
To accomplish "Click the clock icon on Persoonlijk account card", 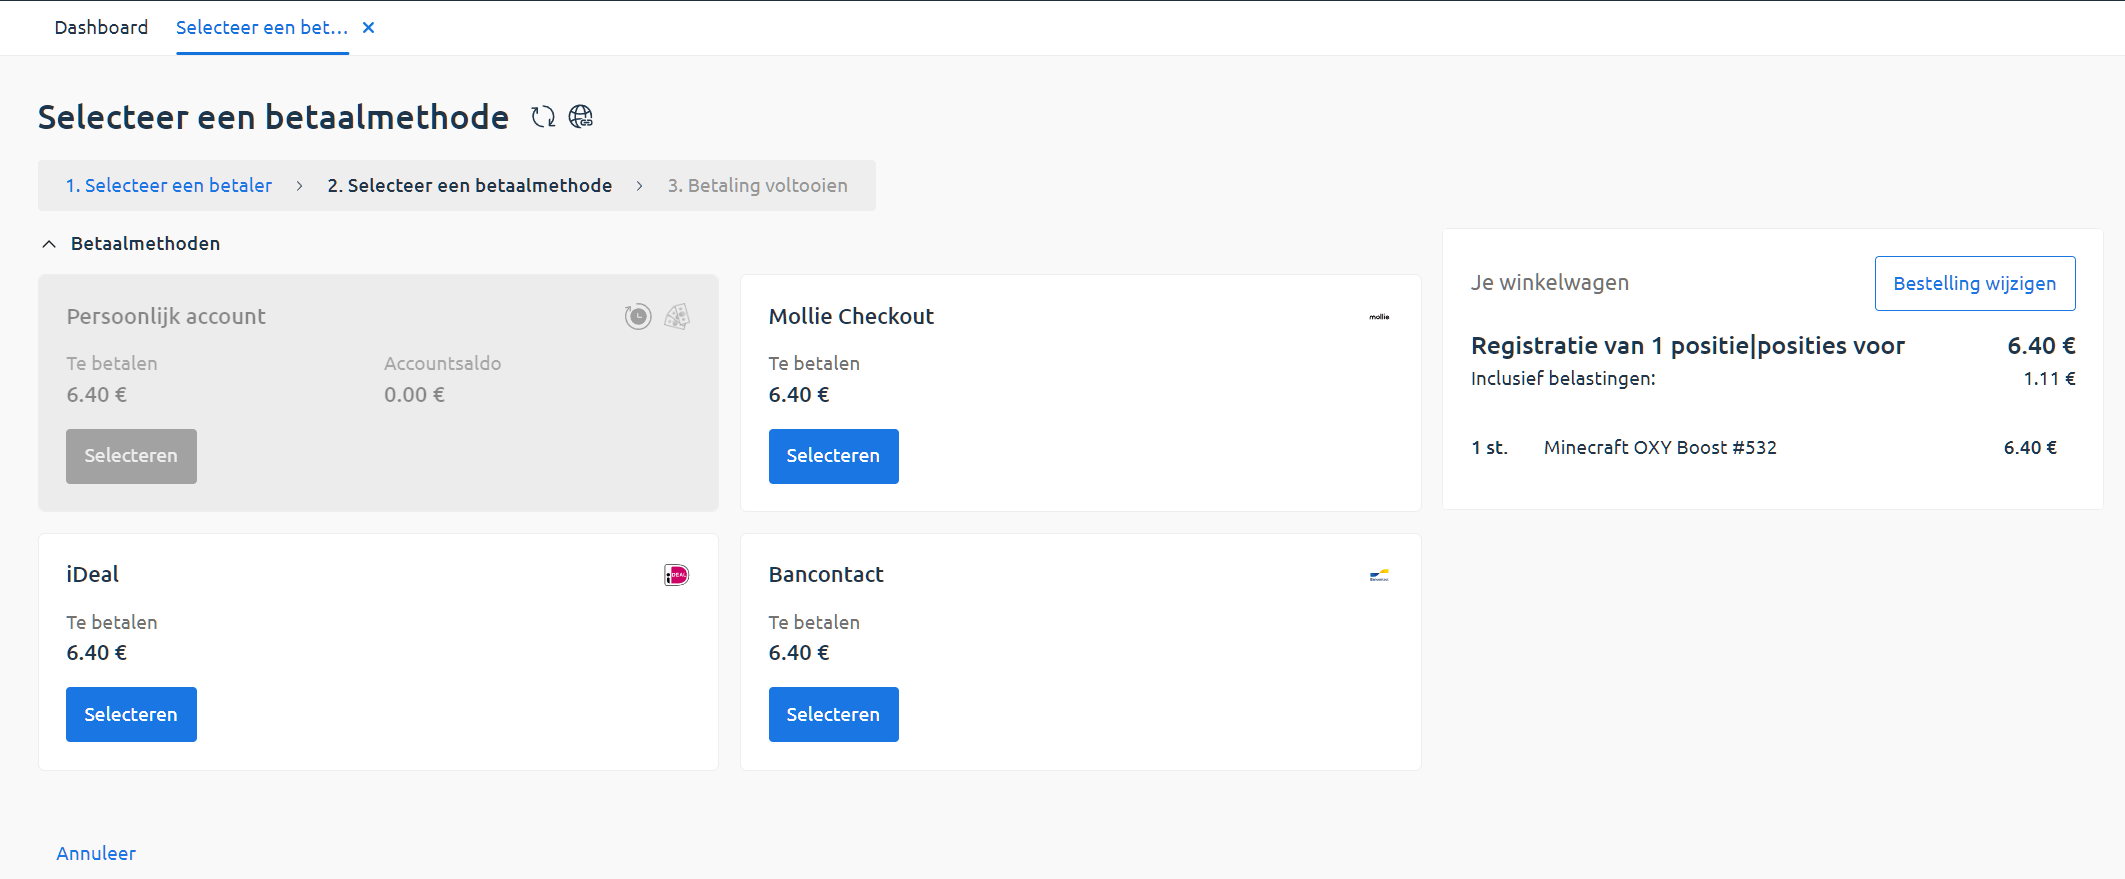I will tap(638, 317).
